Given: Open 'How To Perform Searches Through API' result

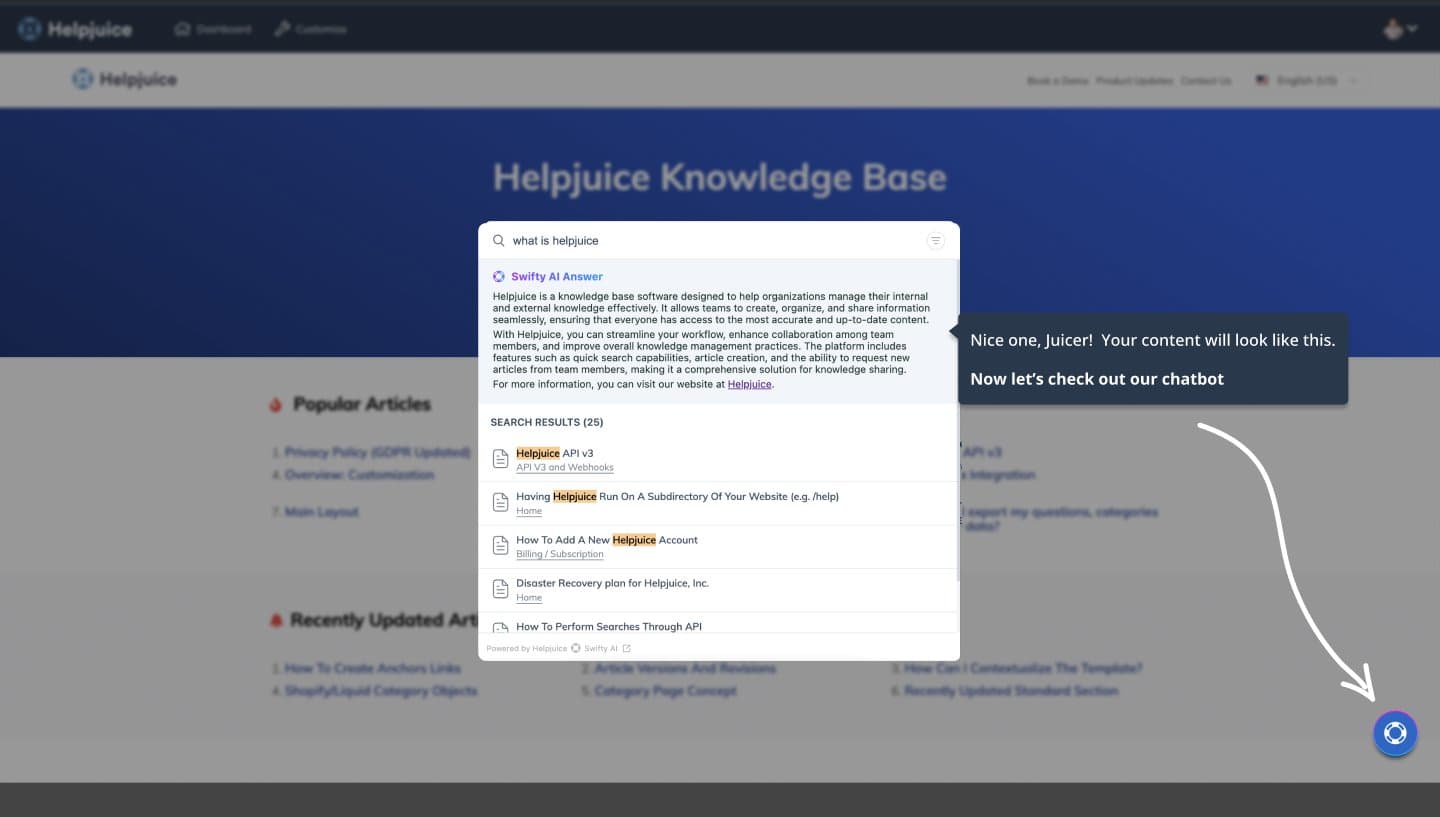Looking at the screenshot, I should [x=609, y=627].
